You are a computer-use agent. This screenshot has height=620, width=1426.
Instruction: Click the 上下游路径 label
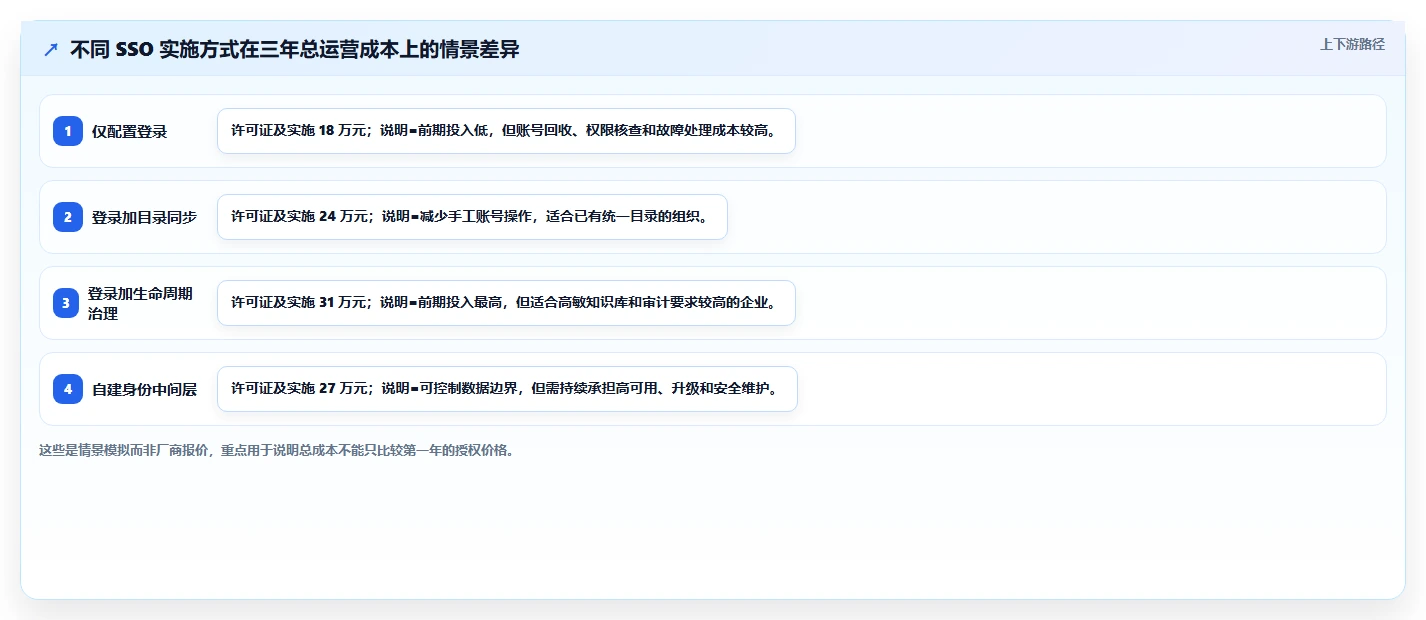coord(1352,44)
